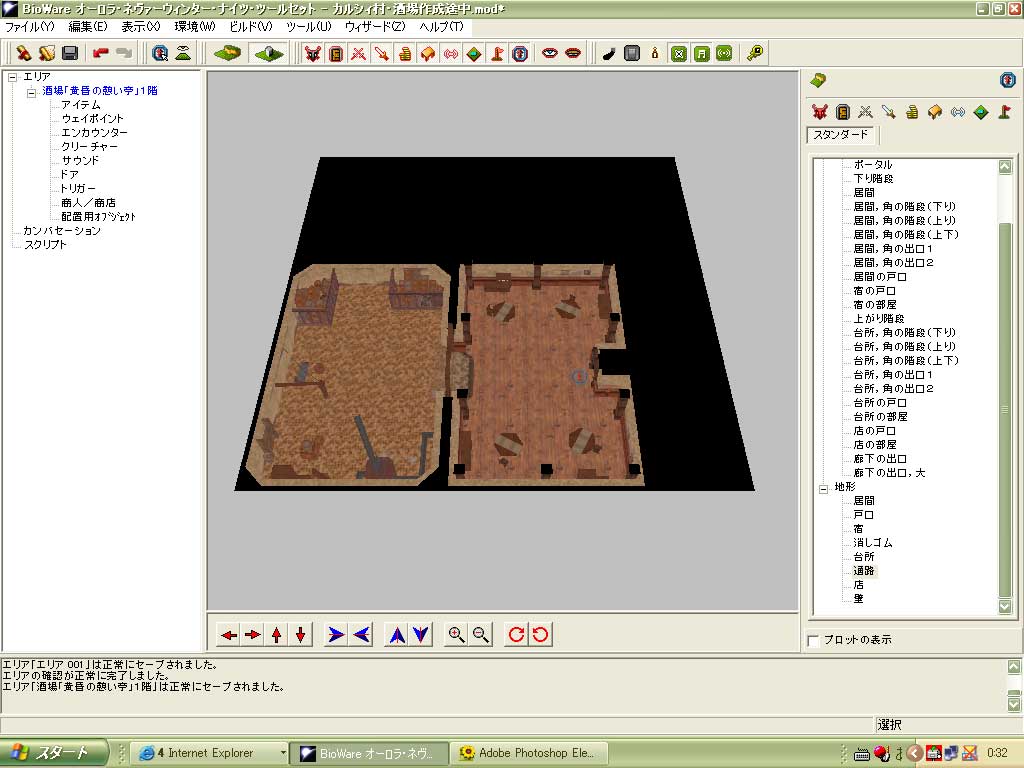Toggle encounter crossed-swords display in main toolbar
The image size is (1024, 768).
[359, 54]
